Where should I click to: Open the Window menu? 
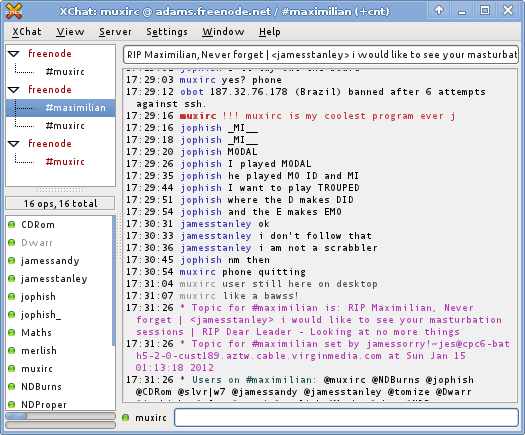coord(223,32)
